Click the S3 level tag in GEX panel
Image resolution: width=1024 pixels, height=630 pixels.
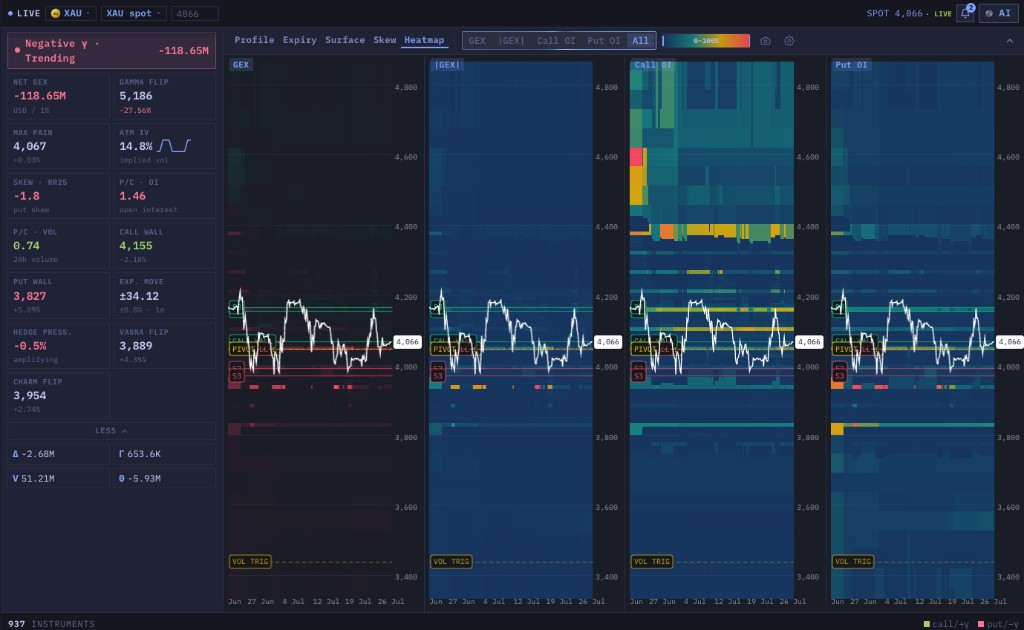click(236, 376)
